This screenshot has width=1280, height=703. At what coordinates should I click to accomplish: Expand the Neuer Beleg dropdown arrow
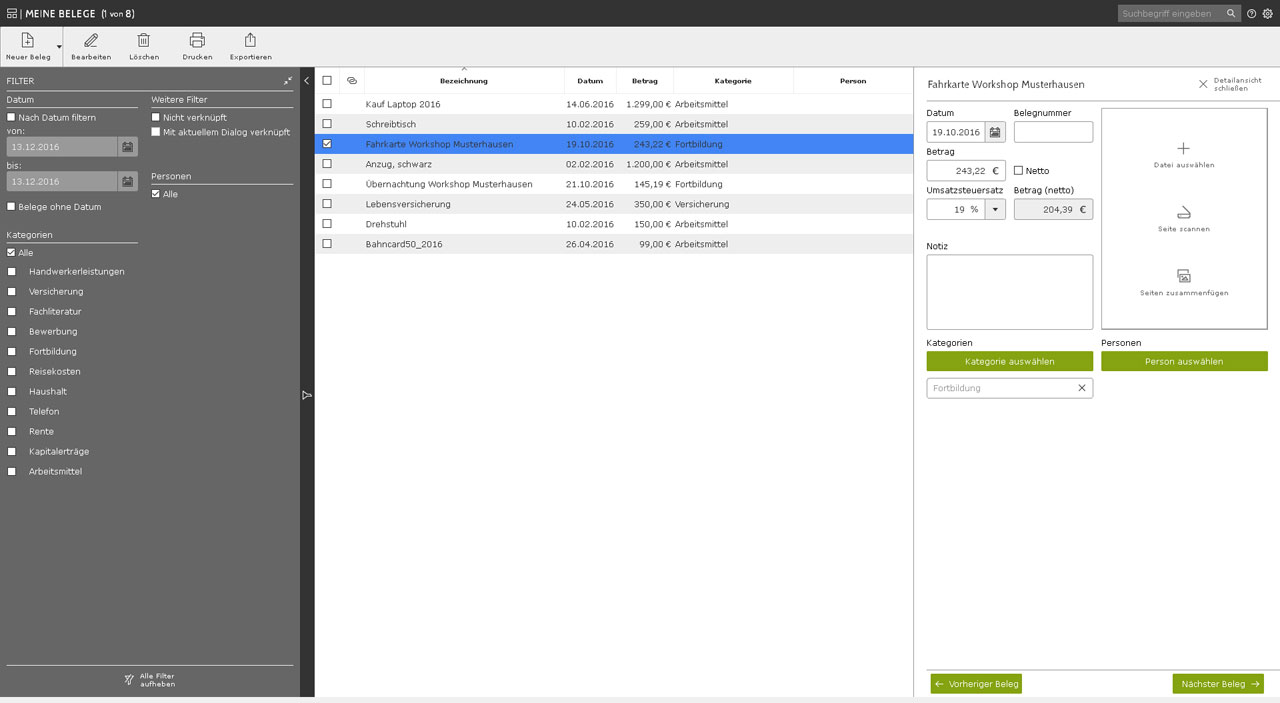coord(59,46)
